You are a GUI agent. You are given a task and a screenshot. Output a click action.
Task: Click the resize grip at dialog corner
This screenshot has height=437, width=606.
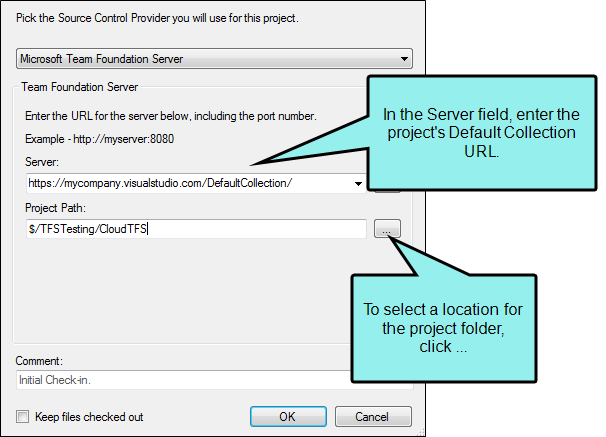421,432
